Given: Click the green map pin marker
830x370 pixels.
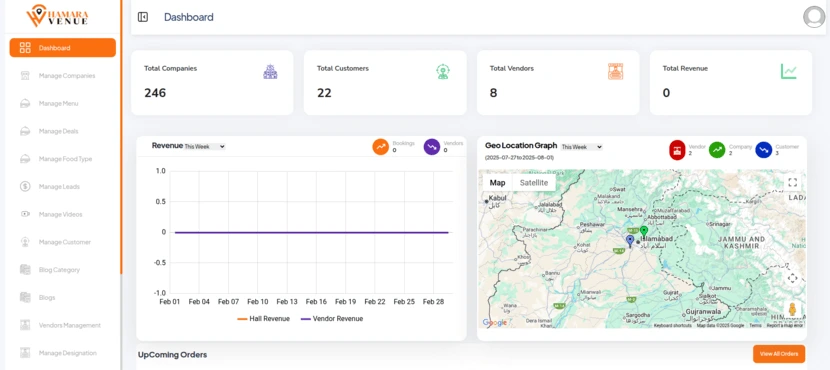Looking at the screenshot, I should [644, 231].
